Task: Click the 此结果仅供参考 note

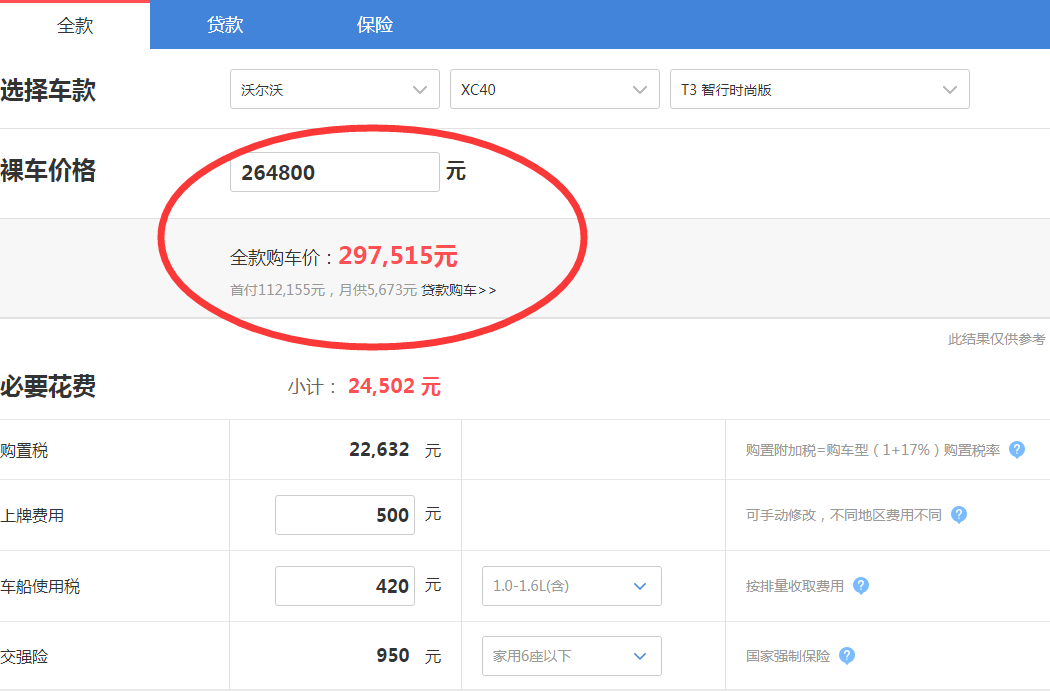Action: (996, 339)
